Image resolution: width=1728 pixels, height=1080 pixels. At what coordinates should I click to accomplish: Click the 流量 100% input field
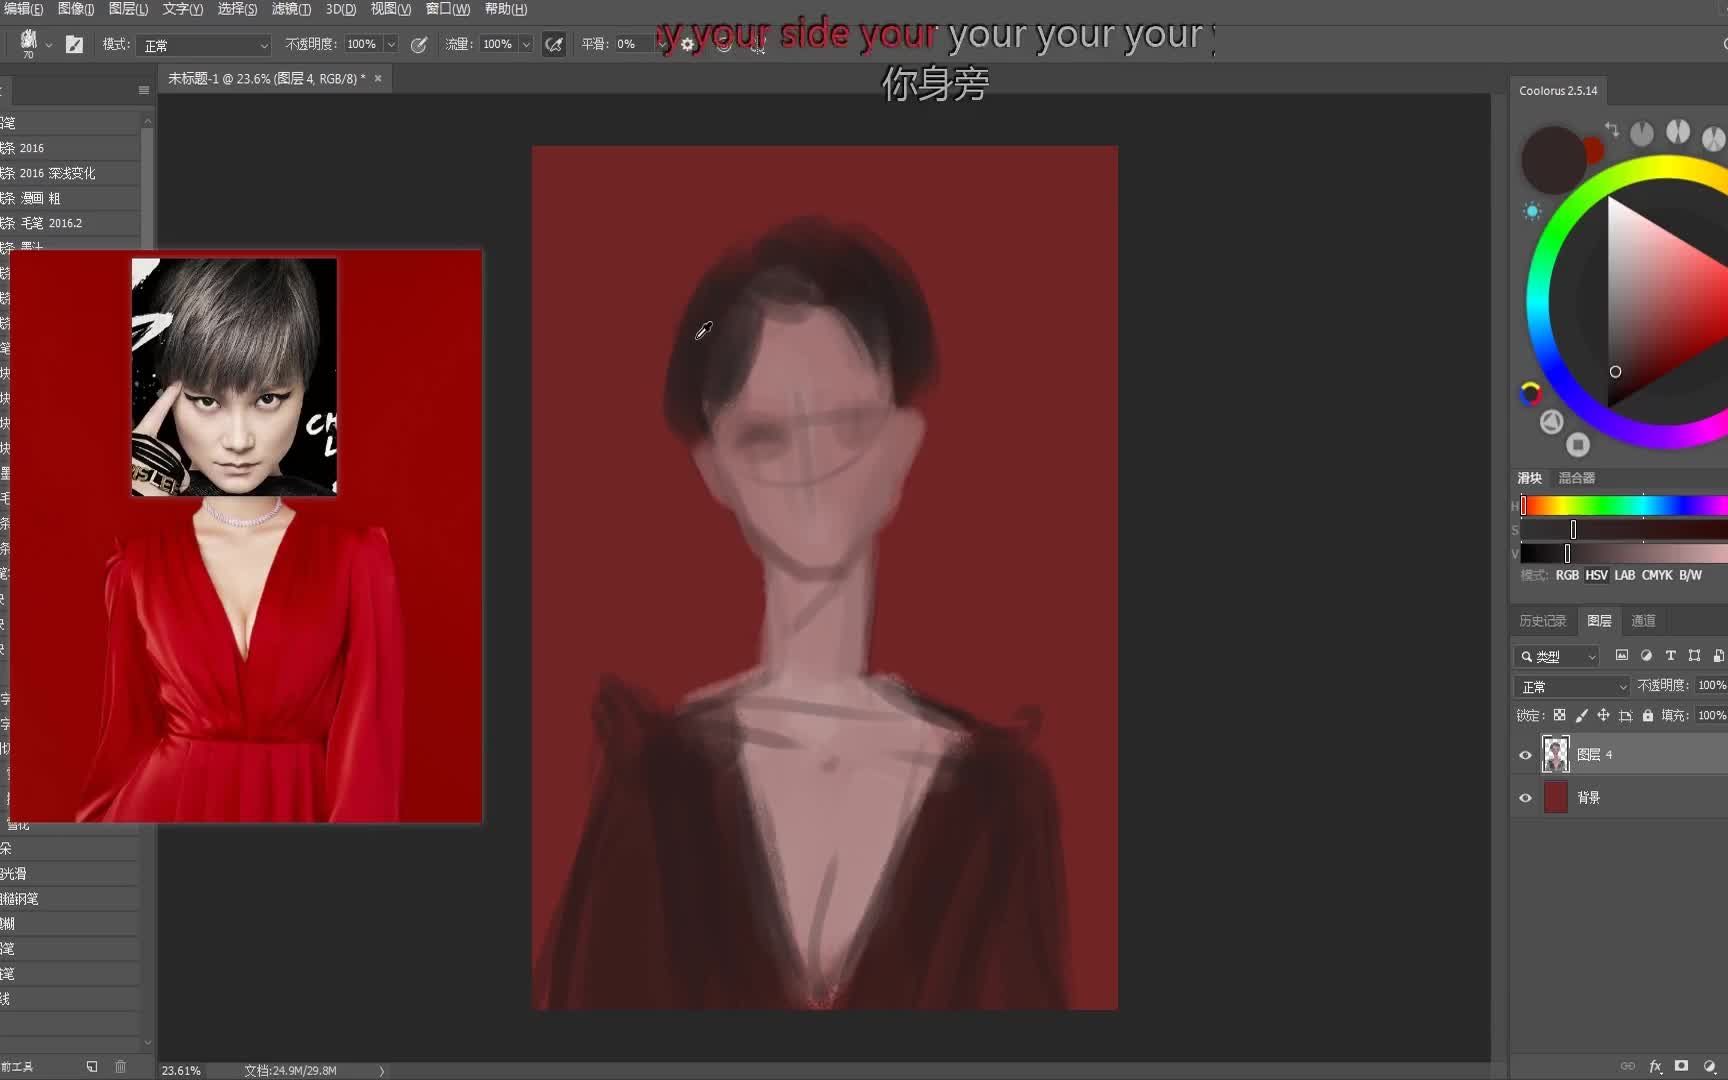point(498,44)
